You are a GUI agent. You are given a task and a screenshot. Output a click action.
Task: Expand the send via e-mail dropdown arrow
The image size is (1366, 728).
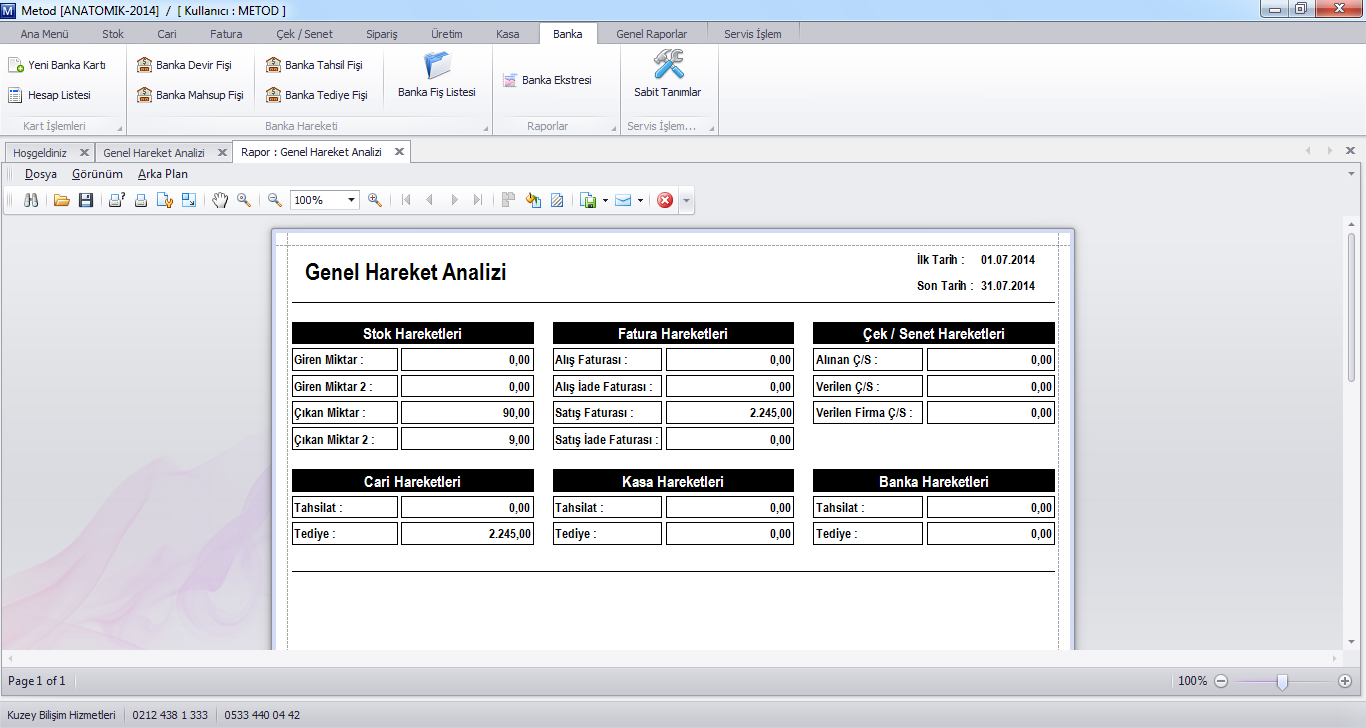(x=640, y=200)
